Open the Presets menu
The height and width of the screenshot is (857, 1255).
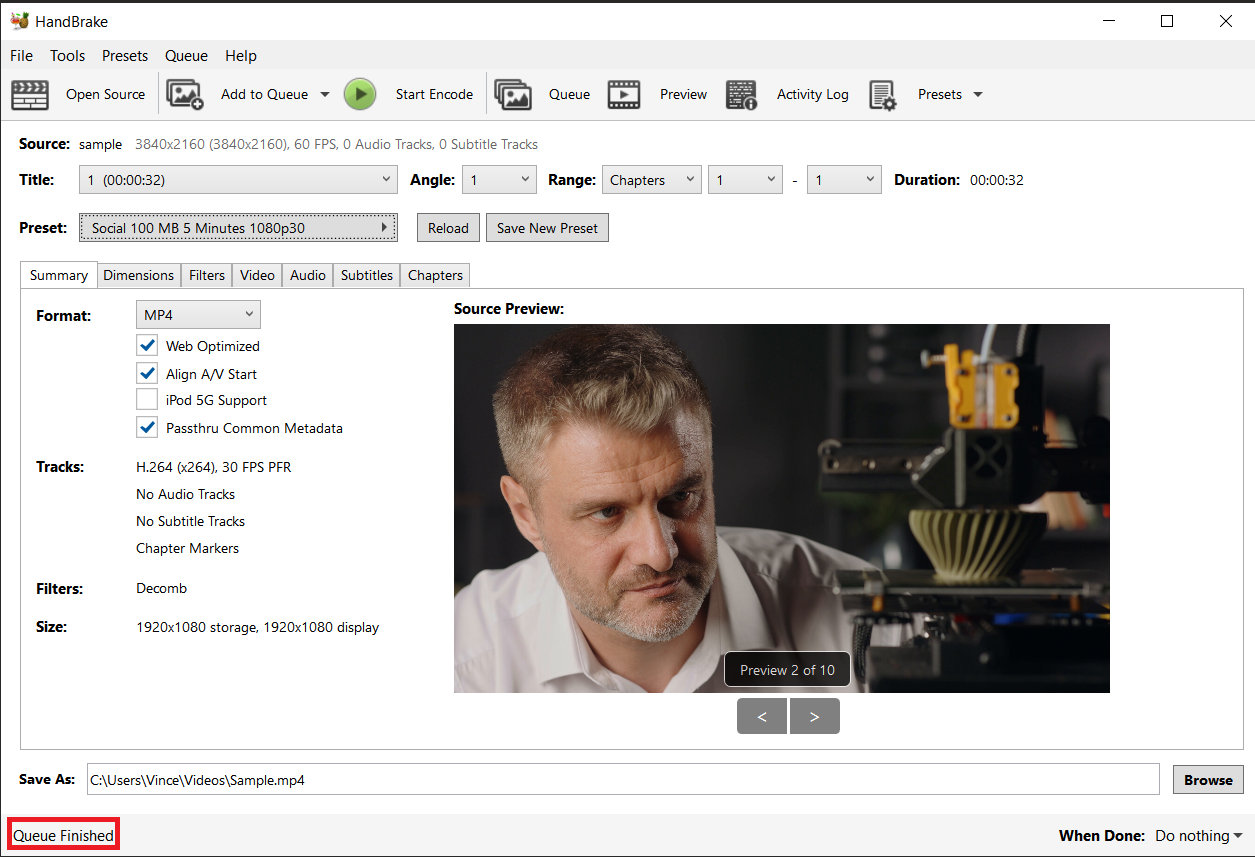(x=125, y=55)
